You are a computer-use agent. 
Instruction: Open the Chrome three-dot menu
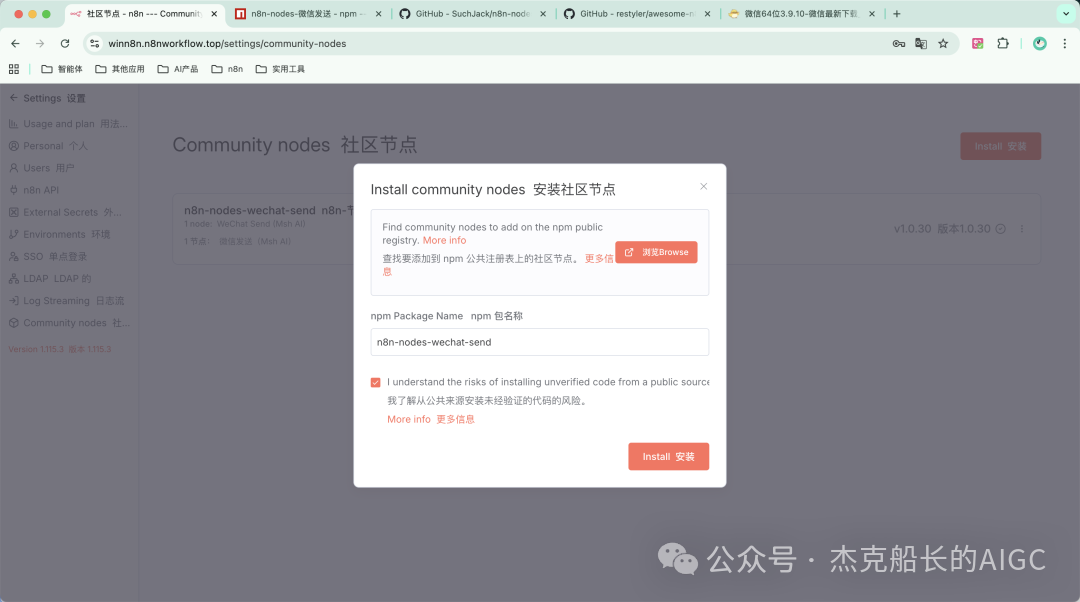(x=1065, y=43)
